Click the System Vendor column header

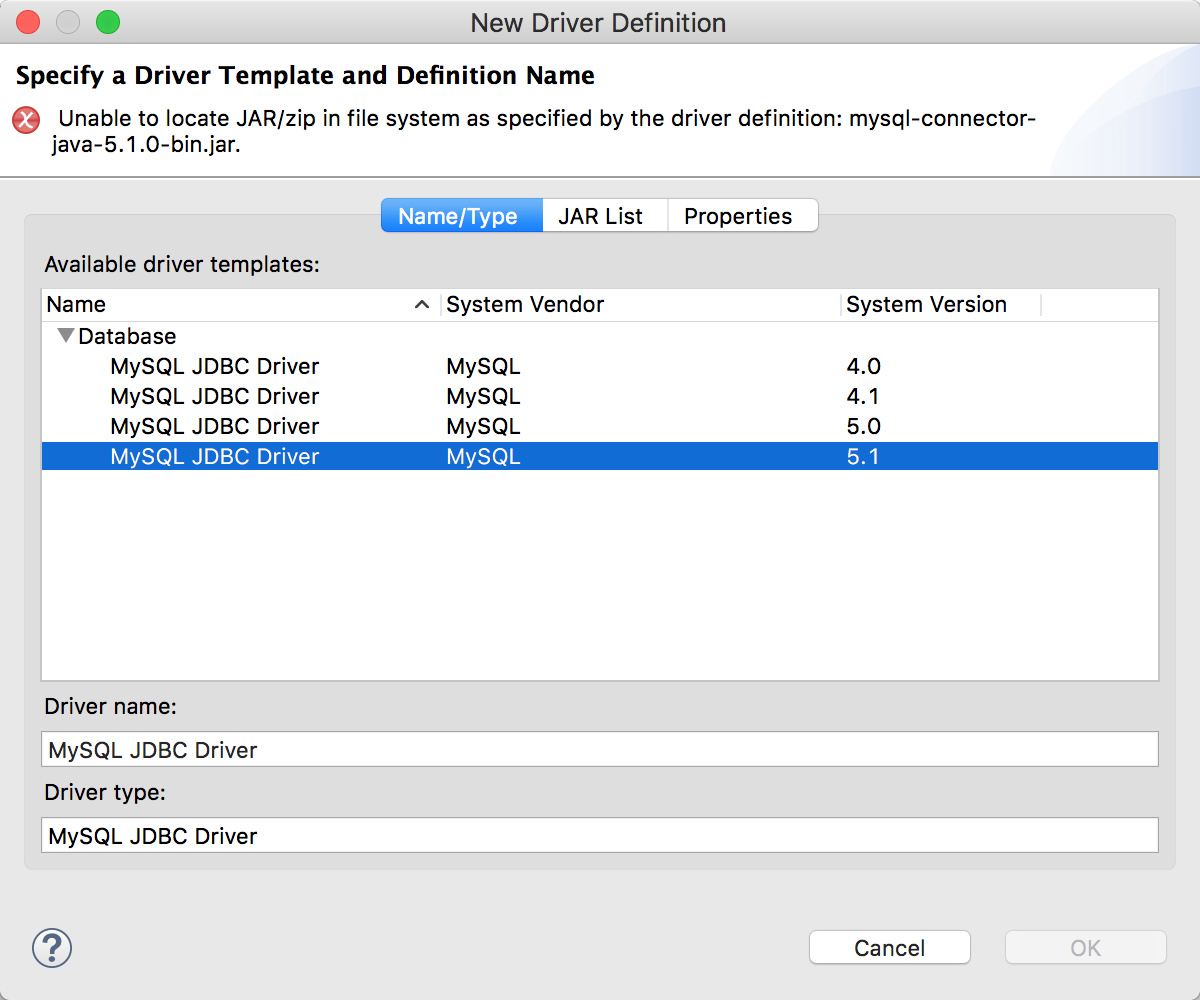pos(640,304)
